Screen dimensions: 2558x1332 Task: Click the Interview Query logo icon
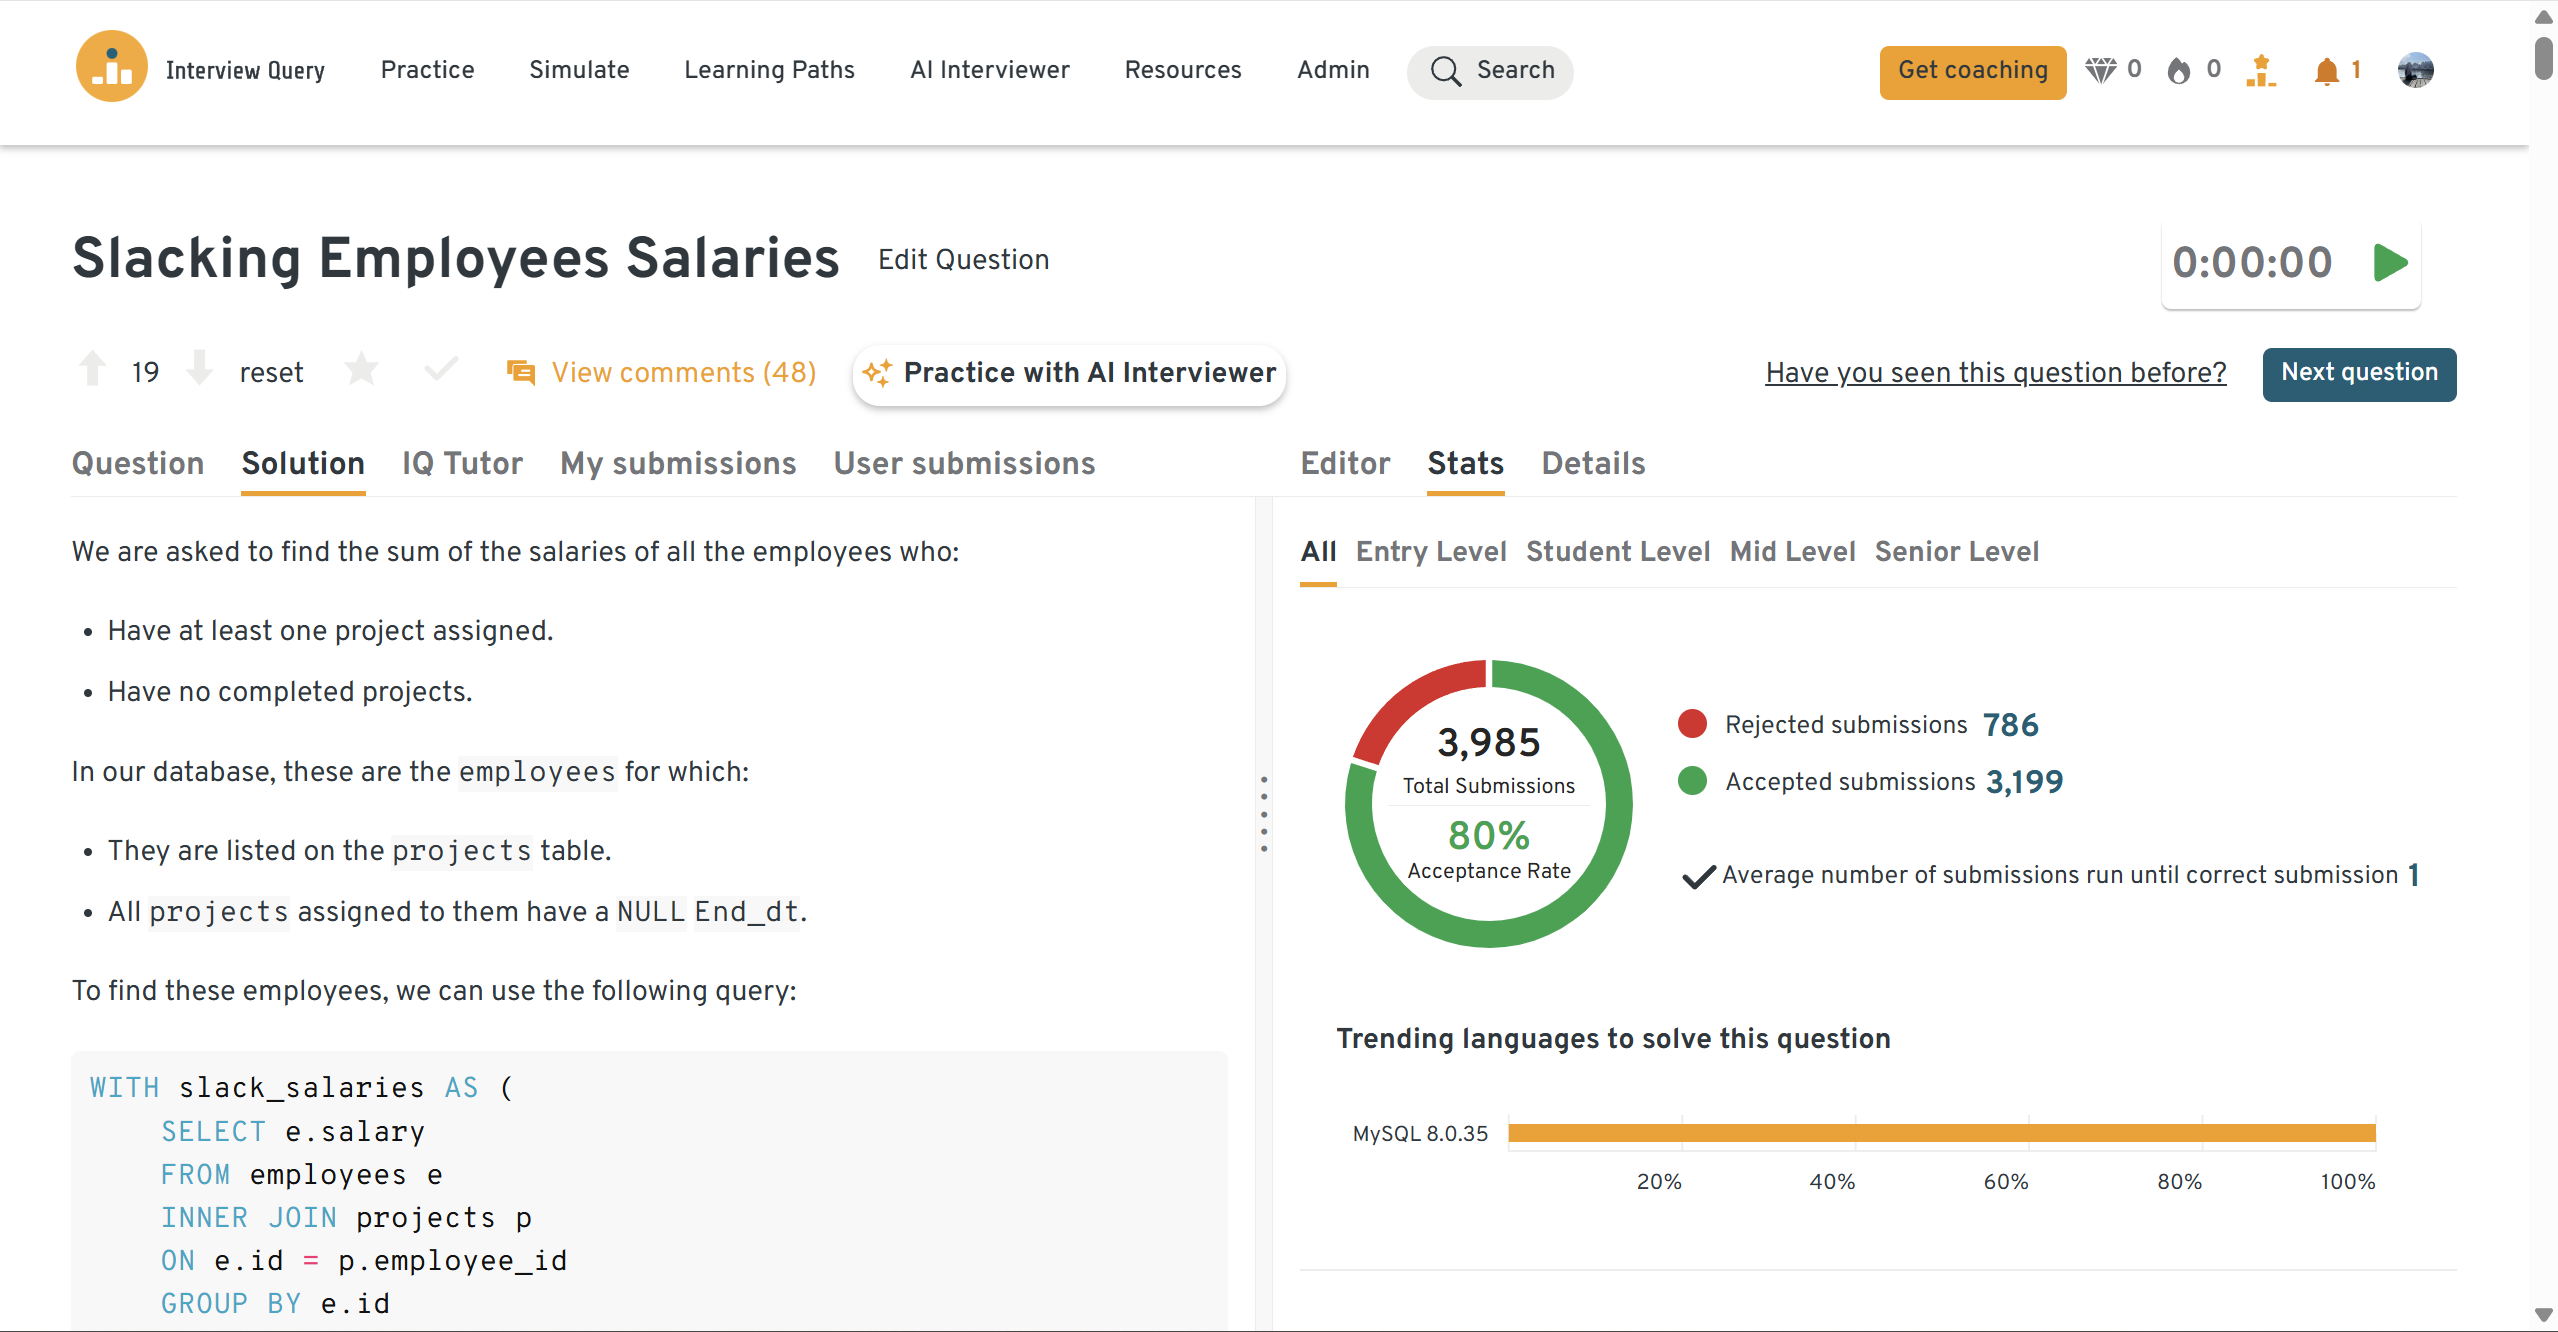click(111, 68)
